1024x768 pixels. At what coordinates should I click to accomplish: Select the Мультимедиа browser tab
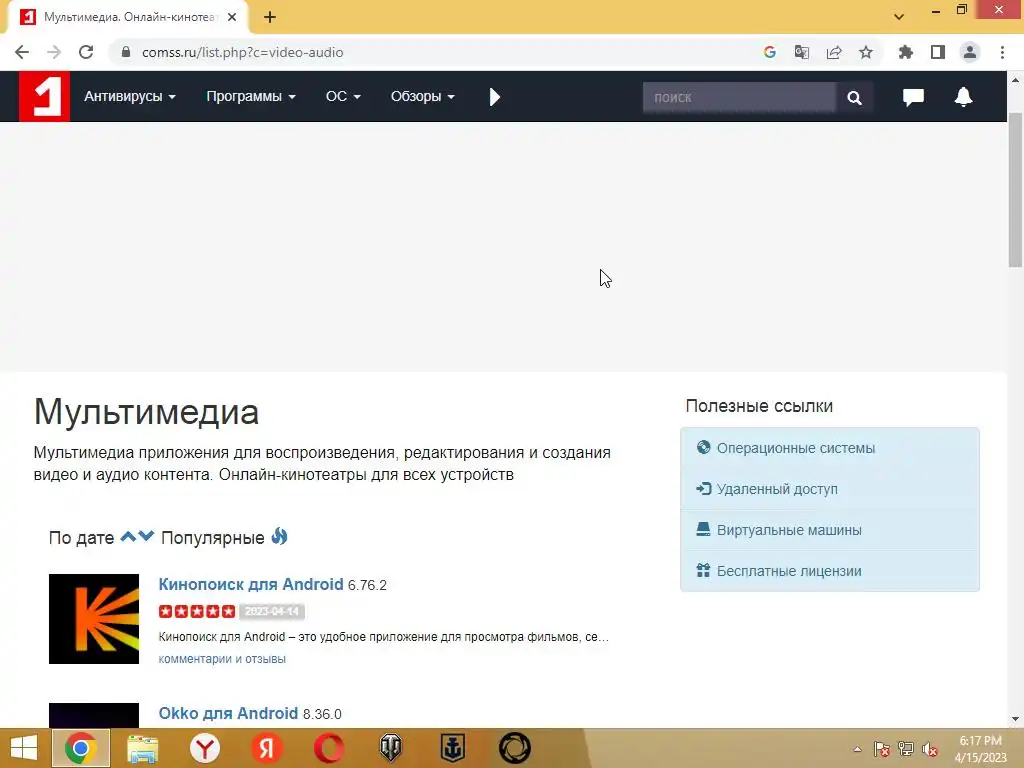point(127,18)
